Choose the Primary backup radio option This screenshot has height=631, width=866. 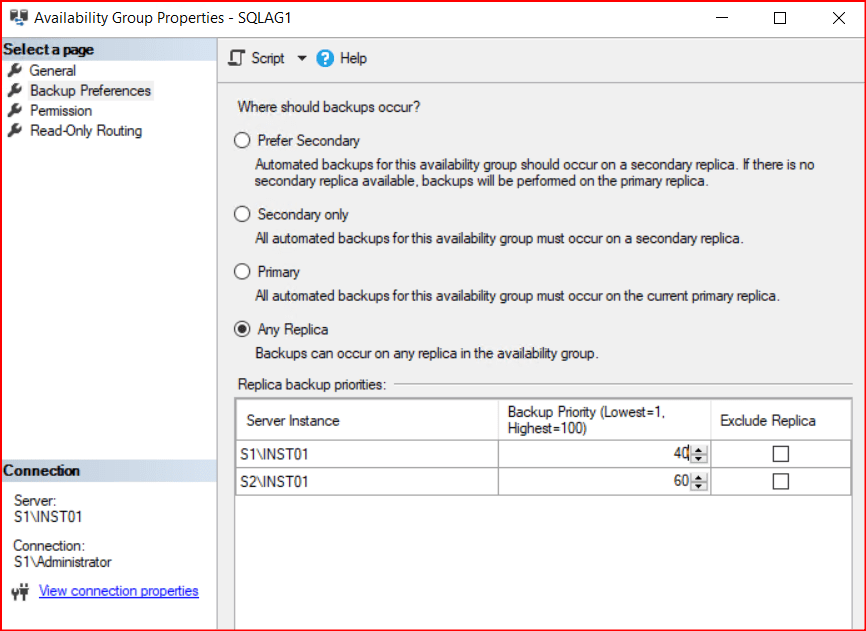(242, 272)
